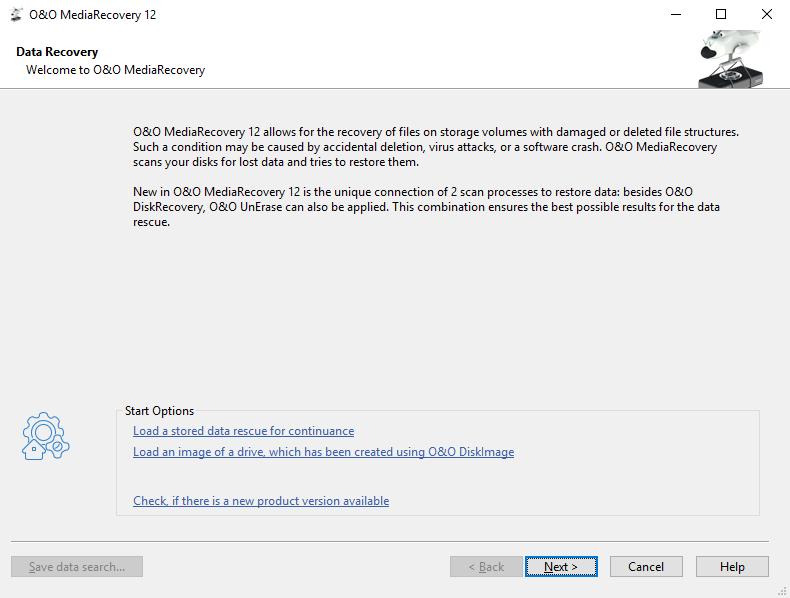Maximize the O&O MediaRecovery window

[721, 15]
